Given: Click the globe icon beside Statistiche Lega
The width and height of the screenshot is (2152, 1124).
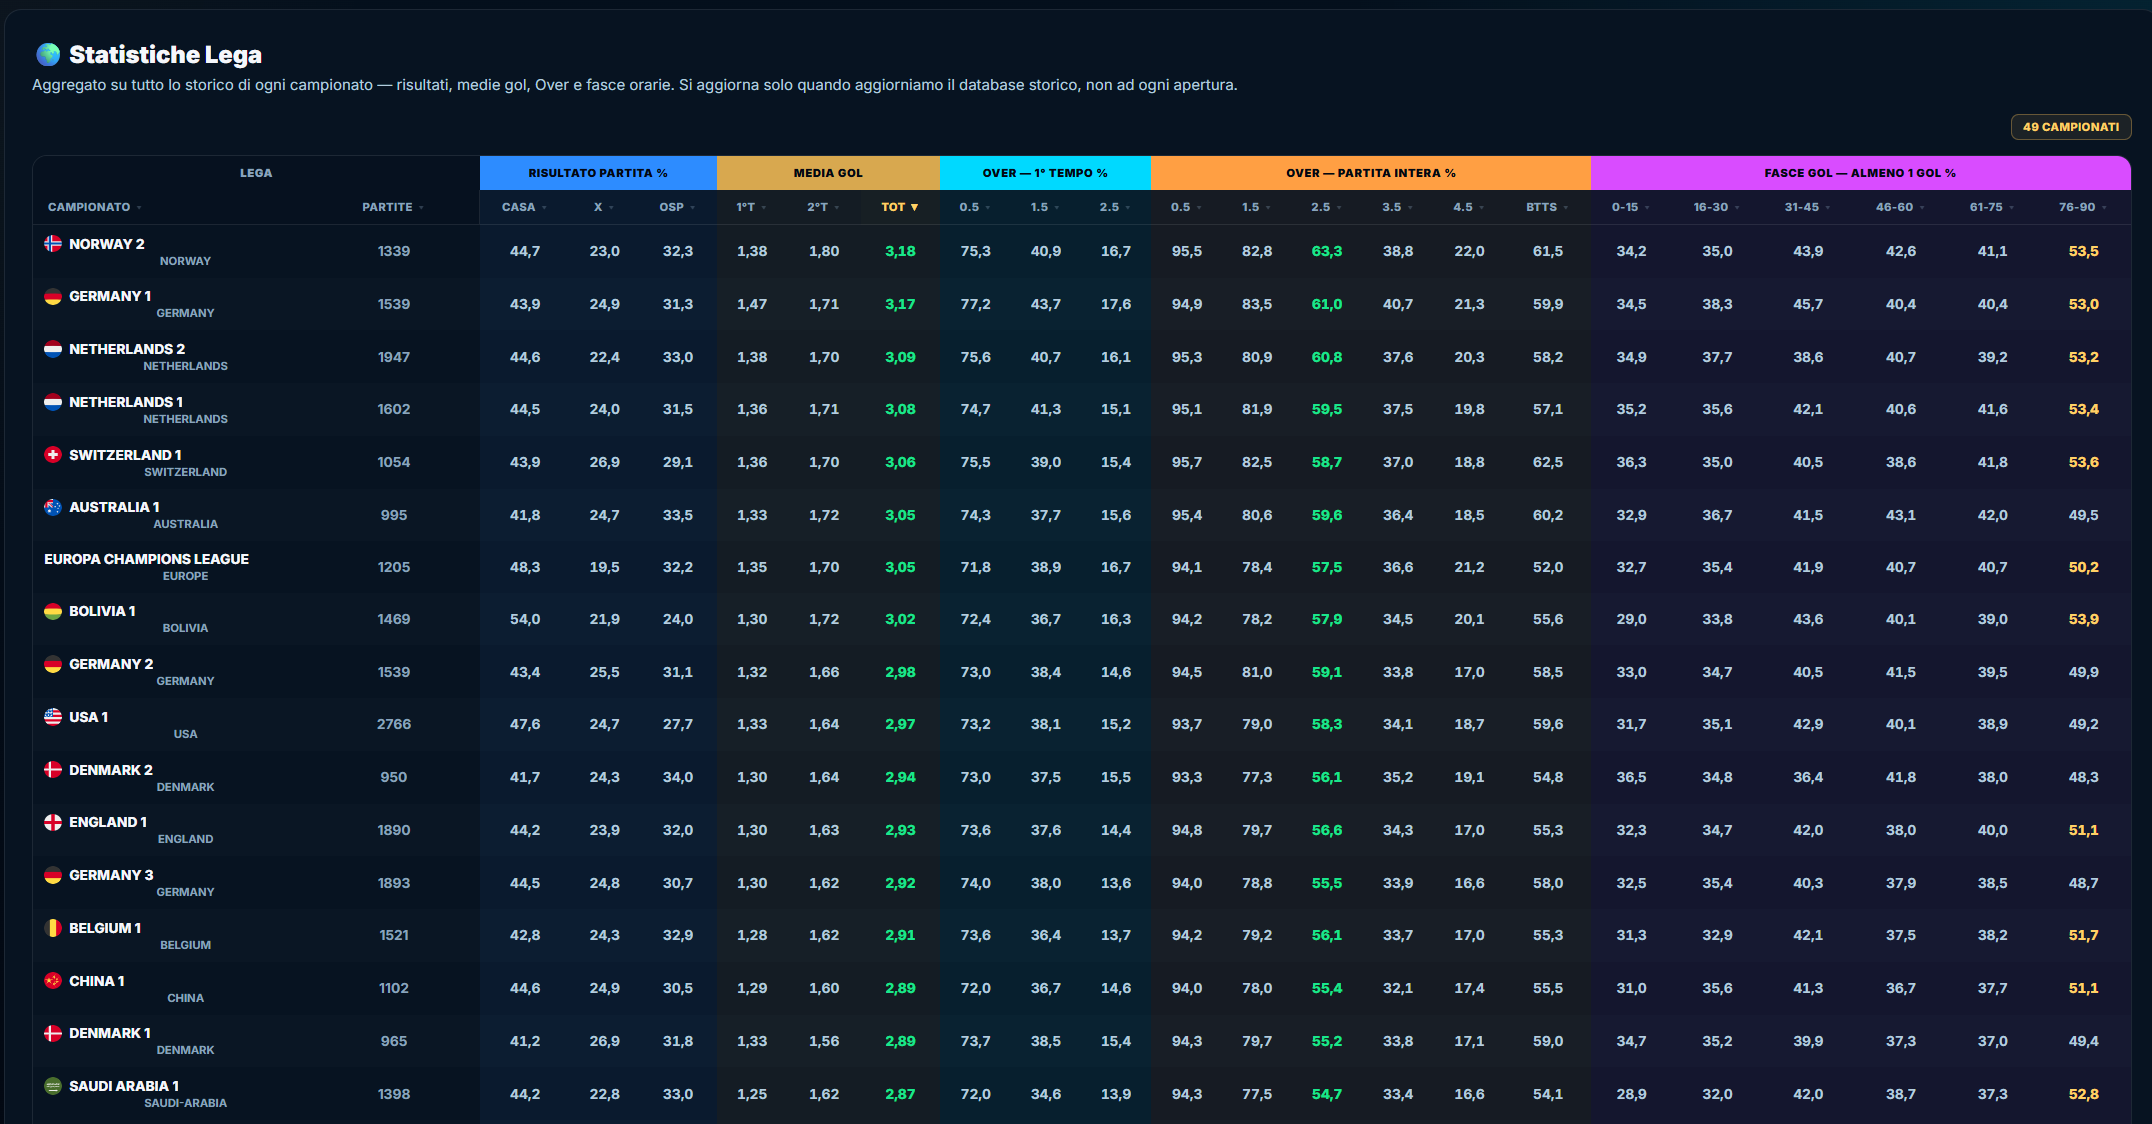Looking at the screenshot, I should 48,54.
